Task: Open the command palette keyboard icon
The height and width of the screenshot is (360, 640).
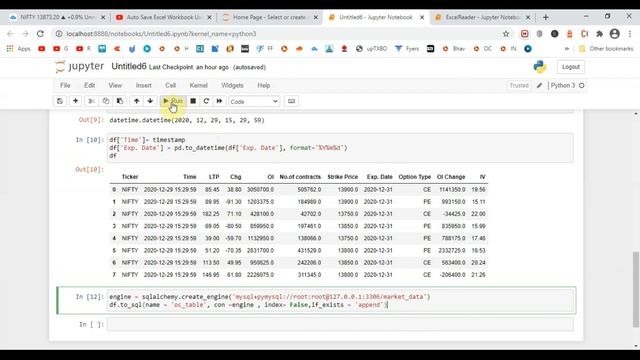Action: [x=291, y=101]
